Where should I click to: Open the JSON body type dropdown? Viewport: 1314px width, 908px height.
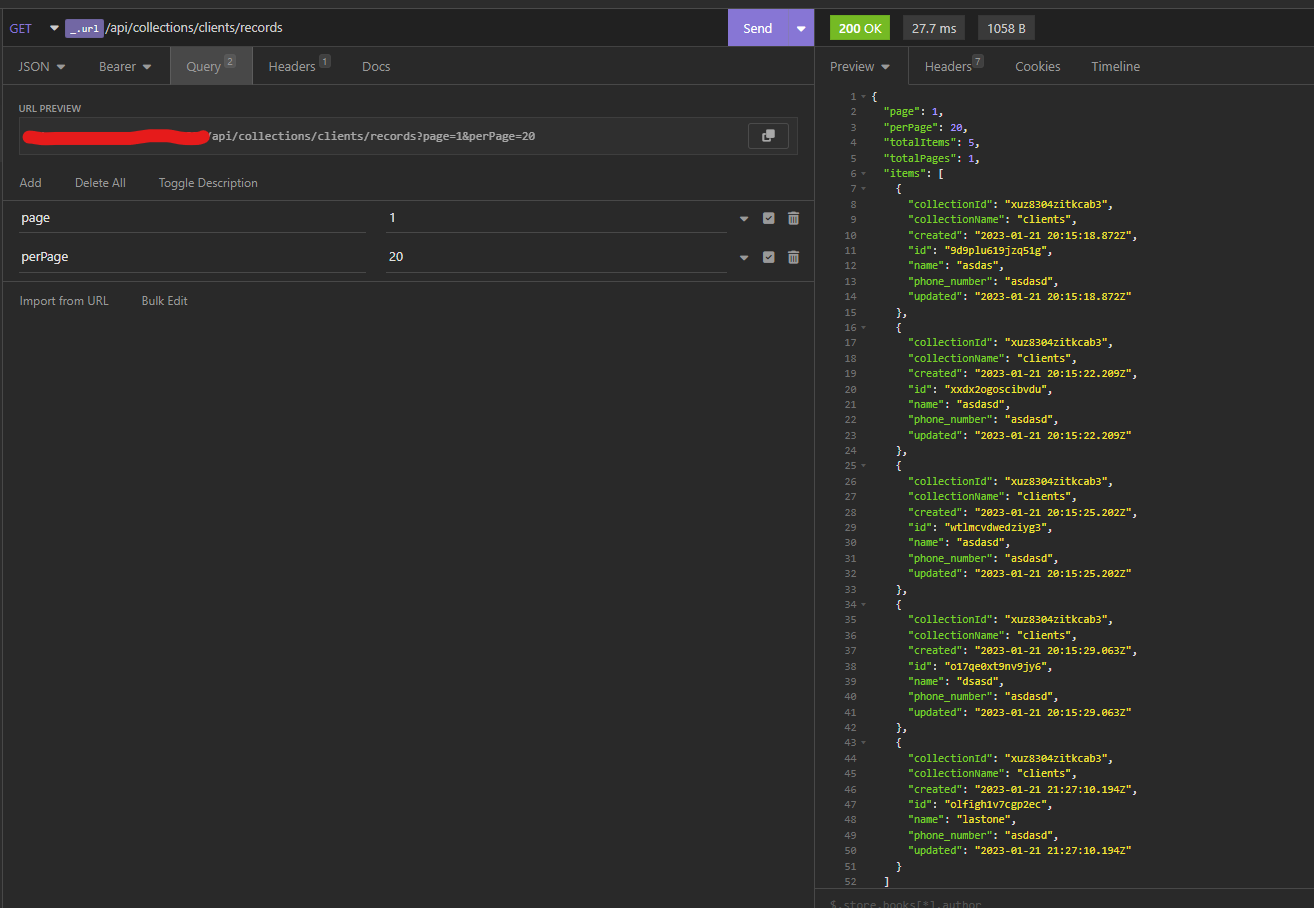(40, 66)
